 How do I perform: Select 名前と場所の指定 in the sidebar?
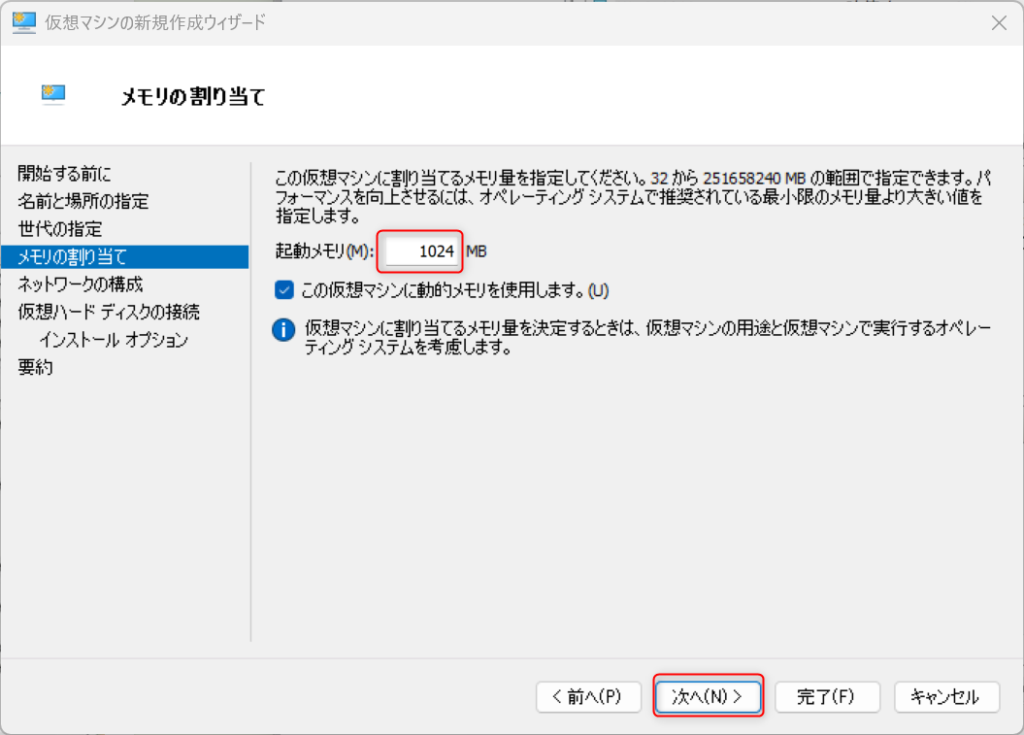click(x=83, y=201)
